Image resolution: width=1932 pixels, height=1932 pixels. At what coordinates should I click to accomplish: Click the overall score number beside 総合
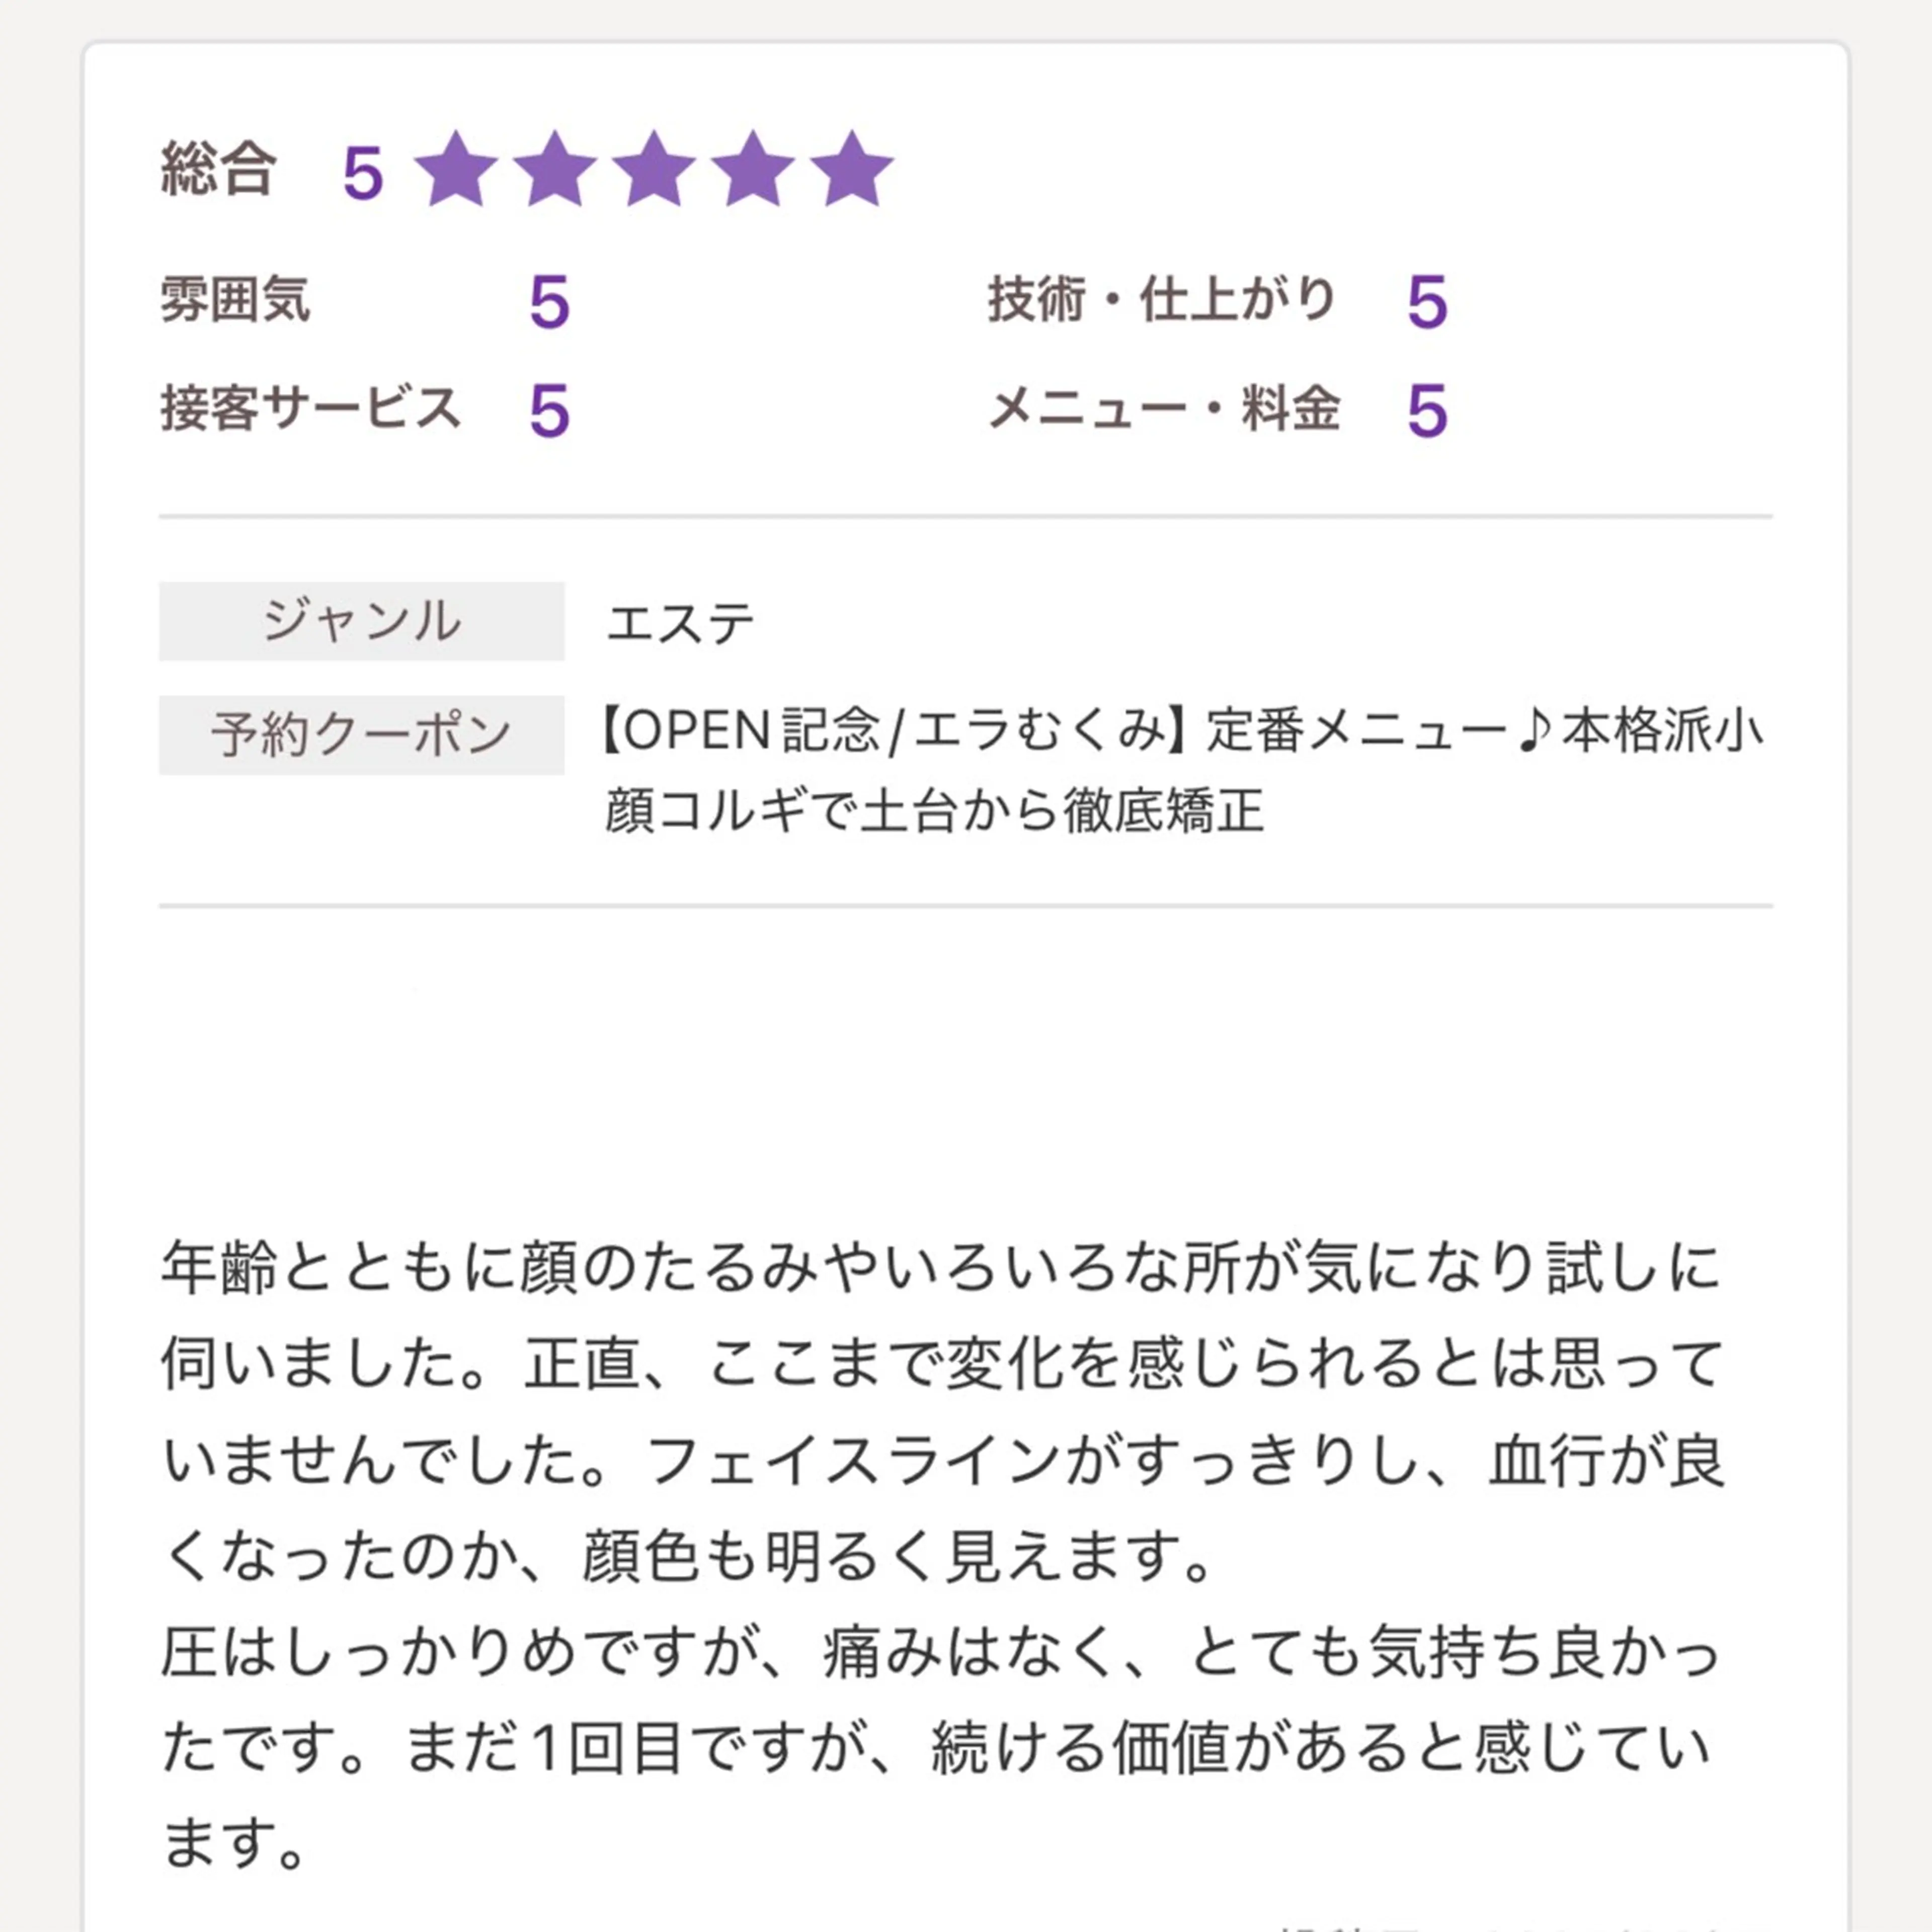click(363, 173)
